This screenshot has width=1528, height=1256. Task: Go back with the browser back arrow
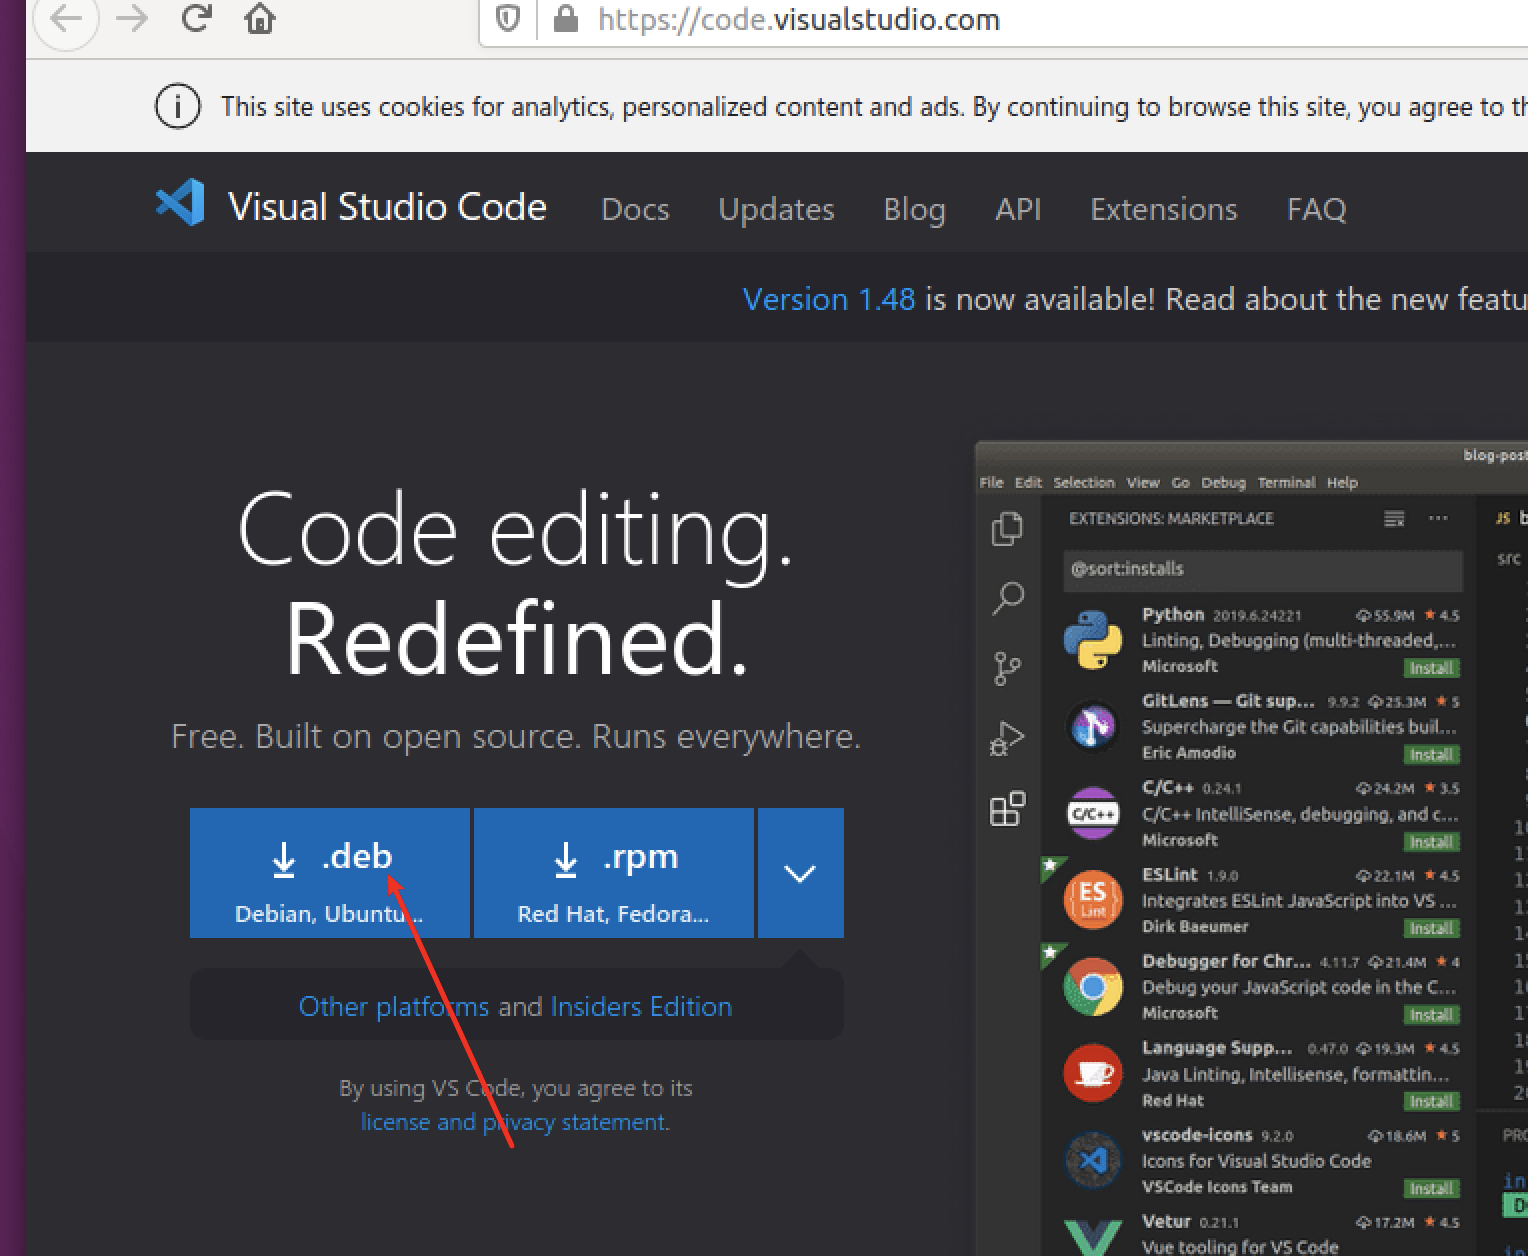pyautogui.click(x=66, y=18)
